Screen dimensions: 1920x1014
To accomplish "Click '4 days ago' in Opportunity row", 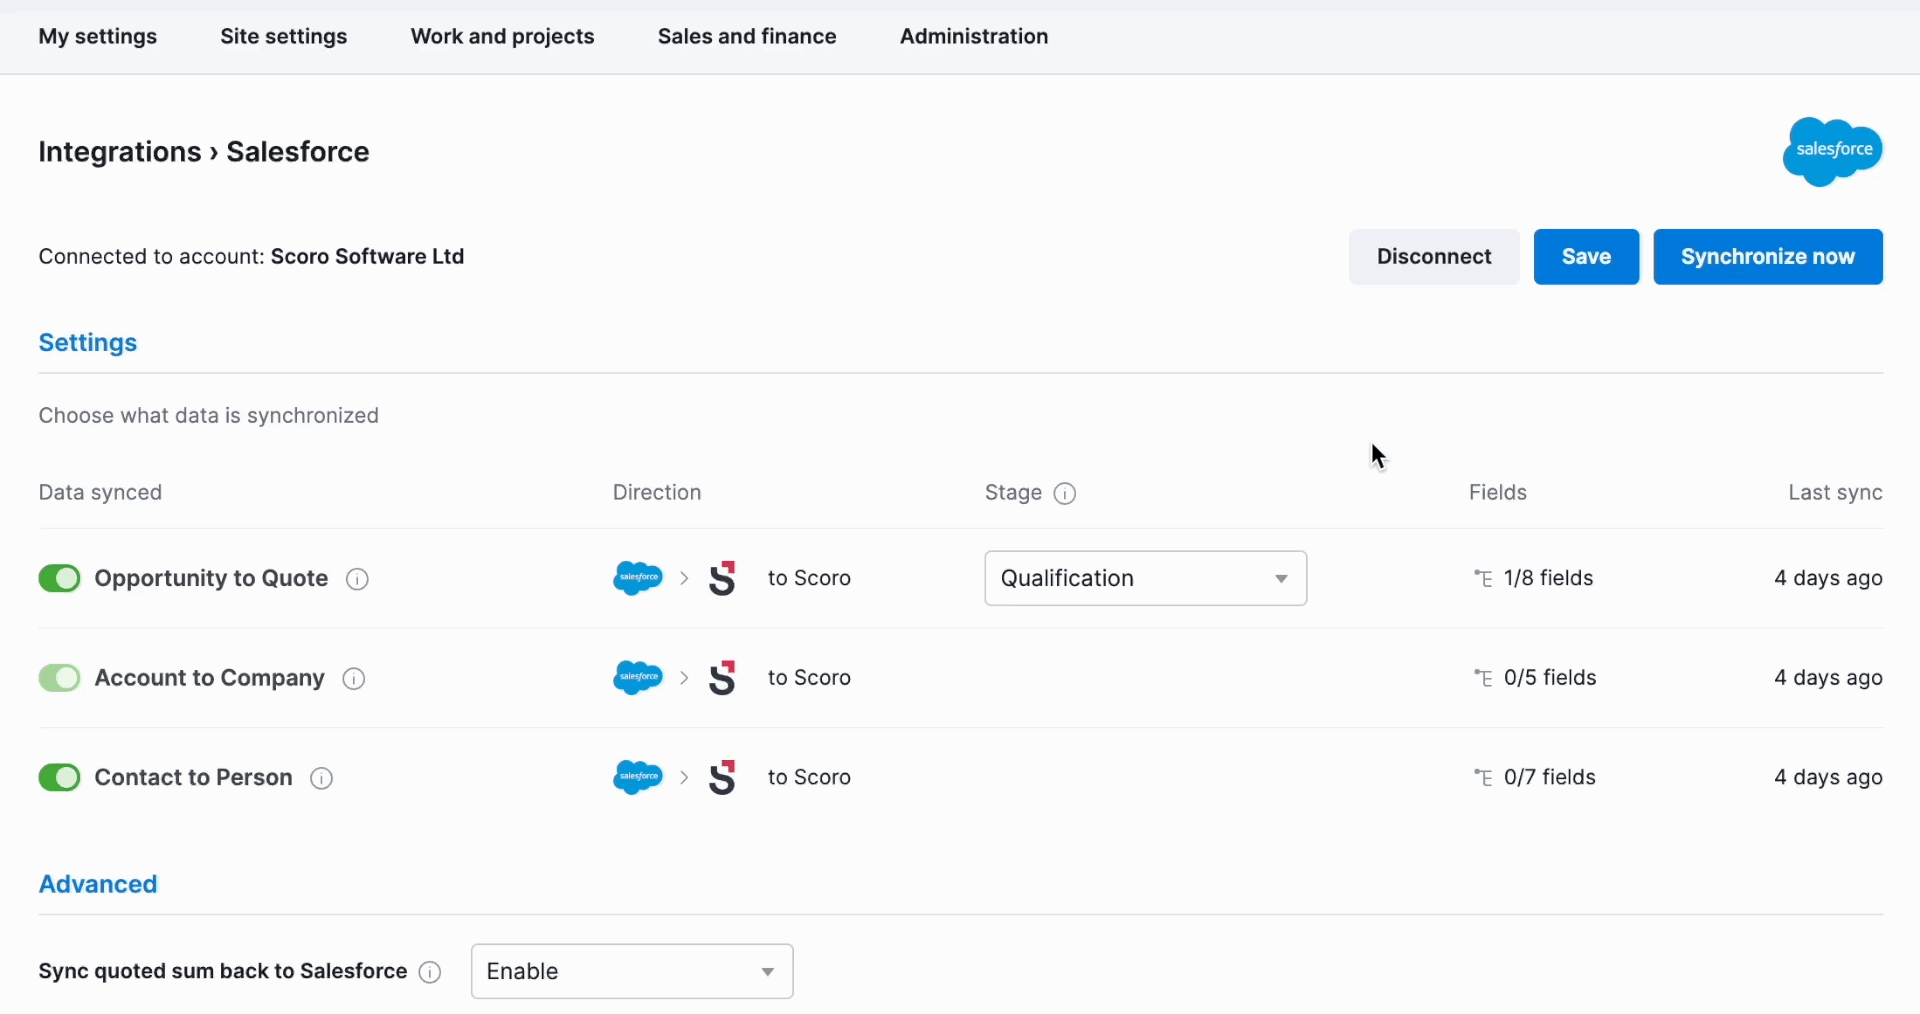I will pos(1828,578).
